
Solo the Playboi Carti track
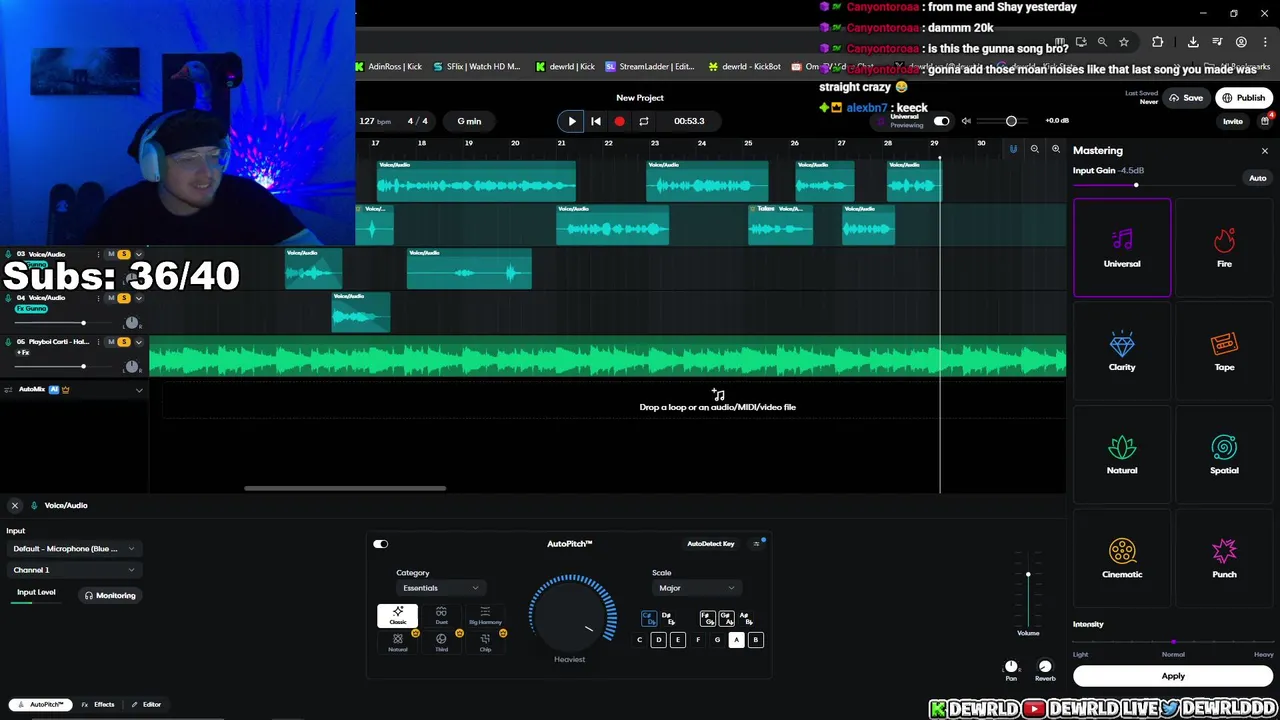pos(124,342)
